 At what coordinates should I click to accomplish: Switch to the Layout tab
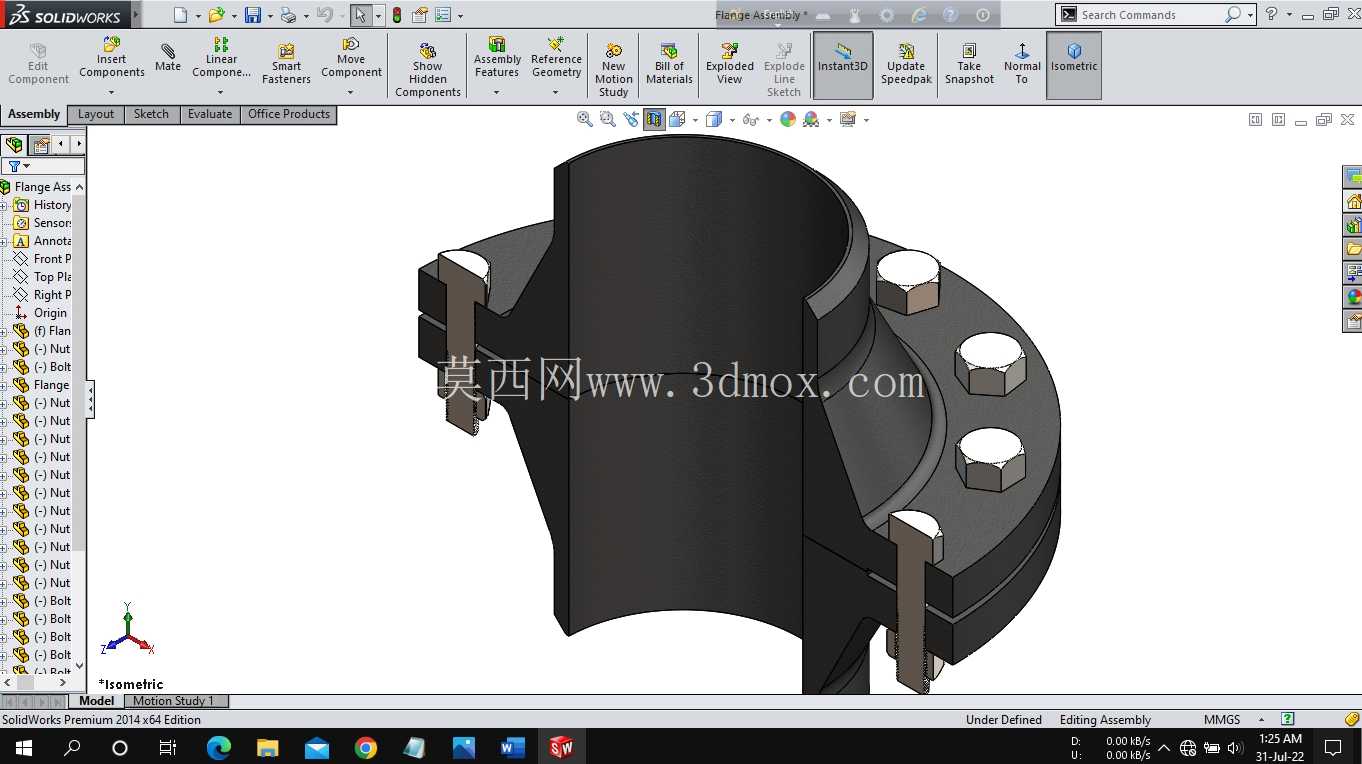coord(96,114)
